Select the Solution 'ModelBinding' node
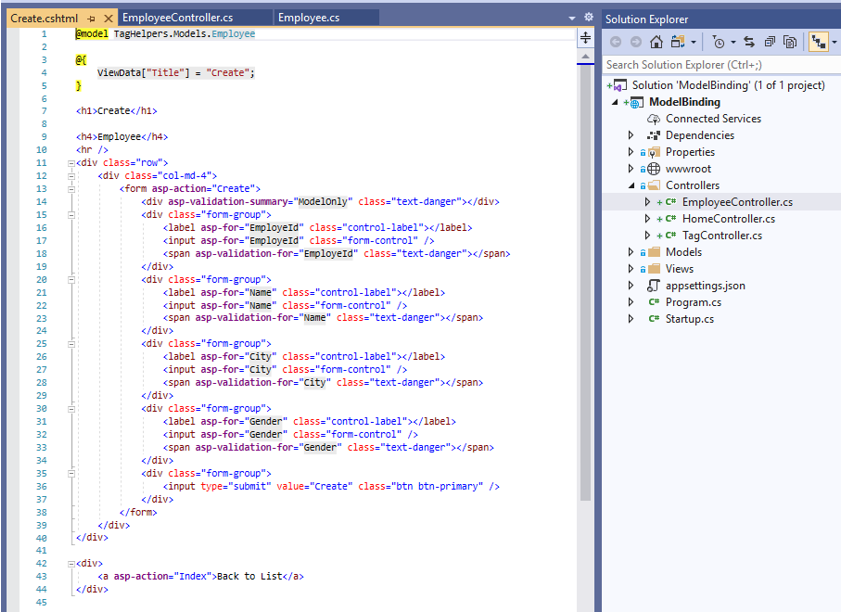The image size is (844, 613). (x=728, y=86)
